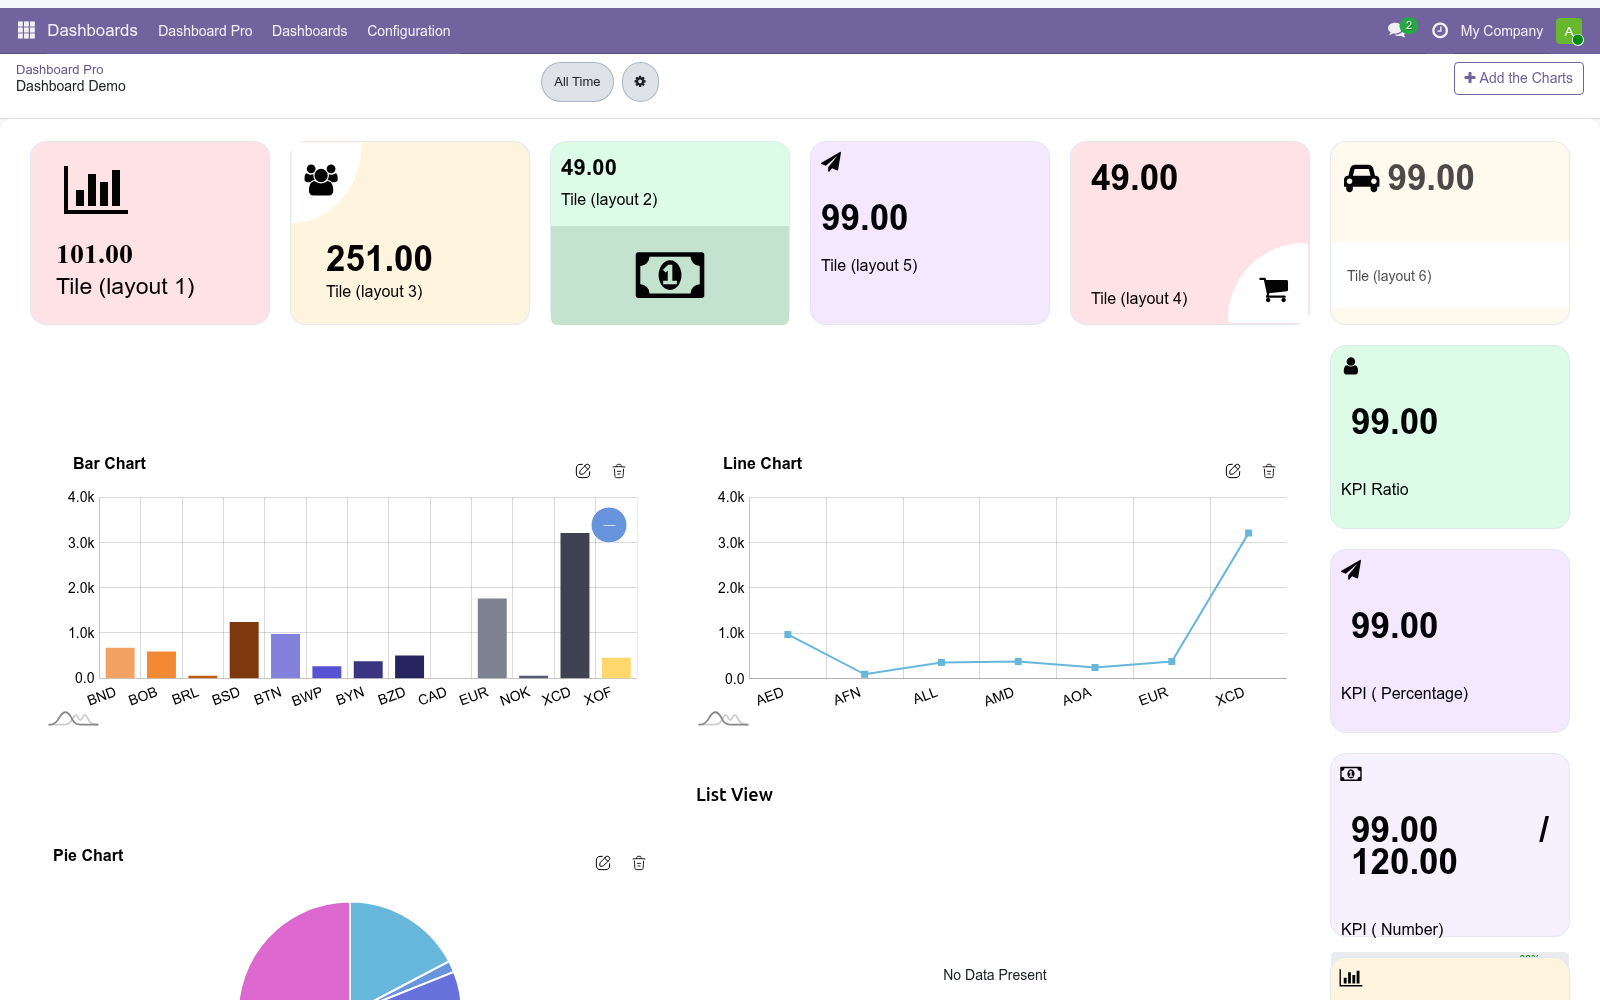Click the Bar Chart title
Viewport: 1600px width, 1000px height.
point(109,463)
